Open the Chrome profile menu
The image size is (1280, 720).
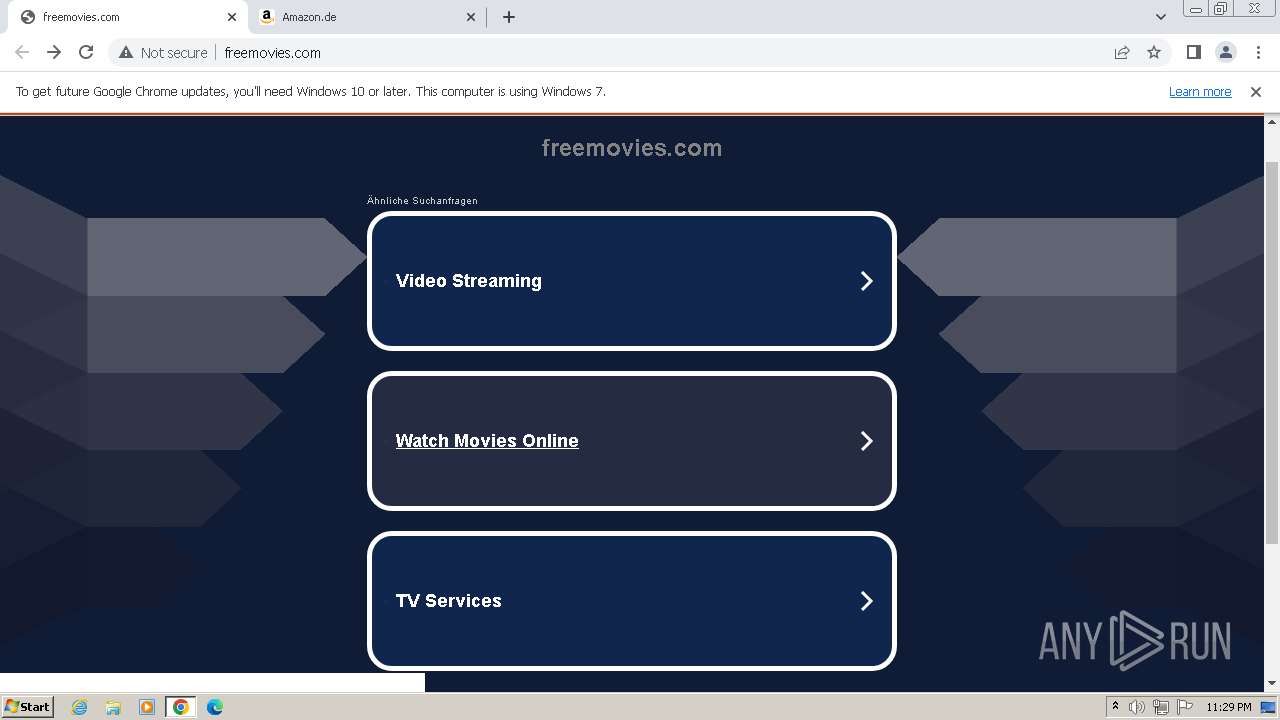pos(1226,53)
